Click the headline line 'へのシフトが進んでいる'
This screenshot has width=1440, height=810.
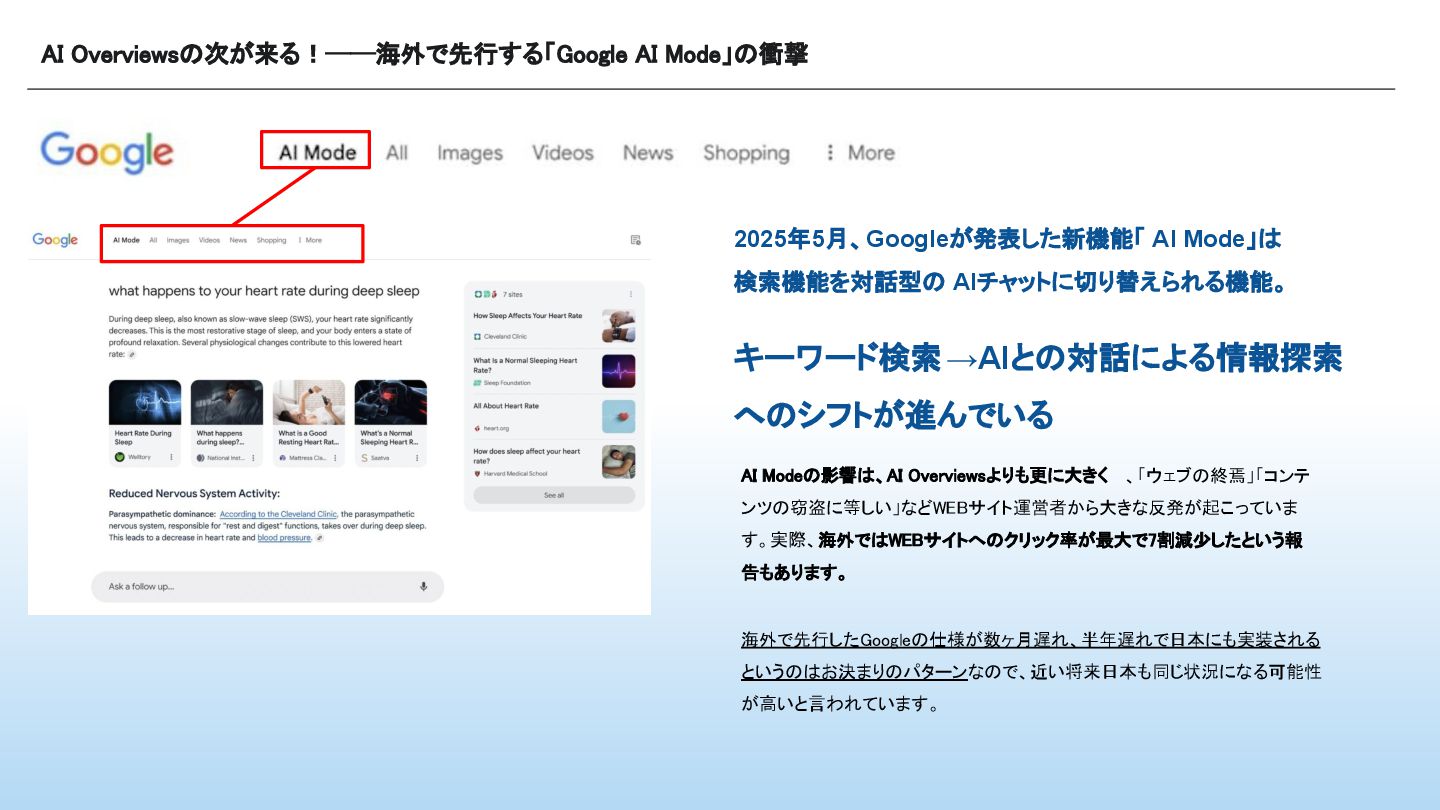893,414
